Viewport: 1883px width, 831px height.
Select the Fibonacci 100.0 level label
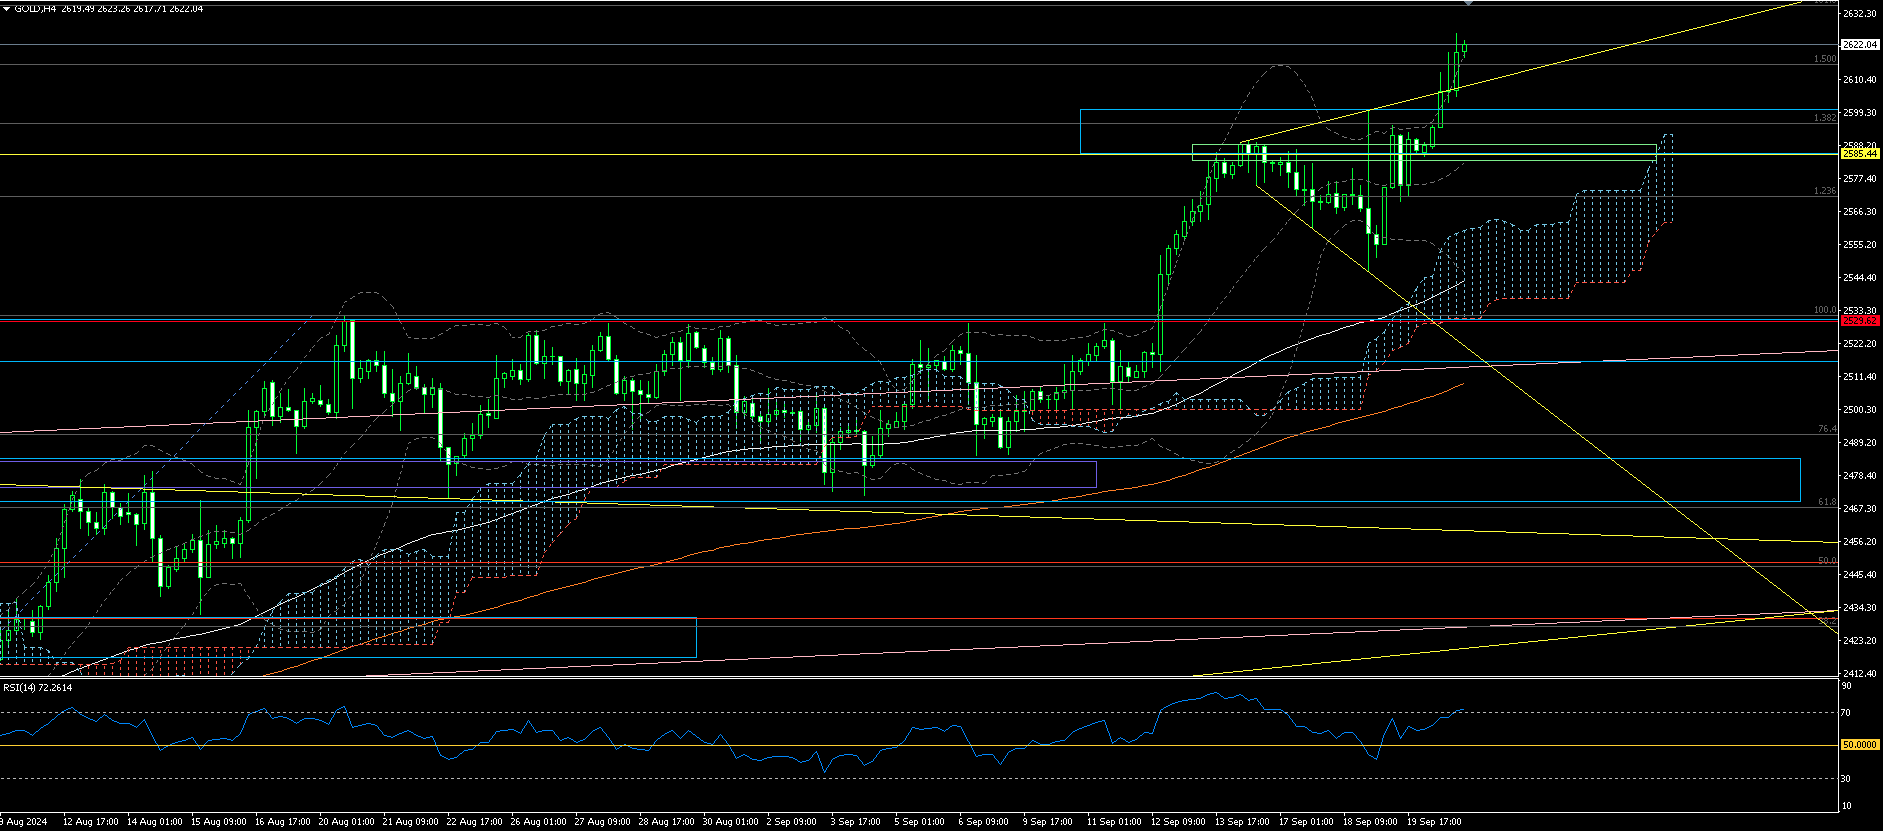(1825, 310)
